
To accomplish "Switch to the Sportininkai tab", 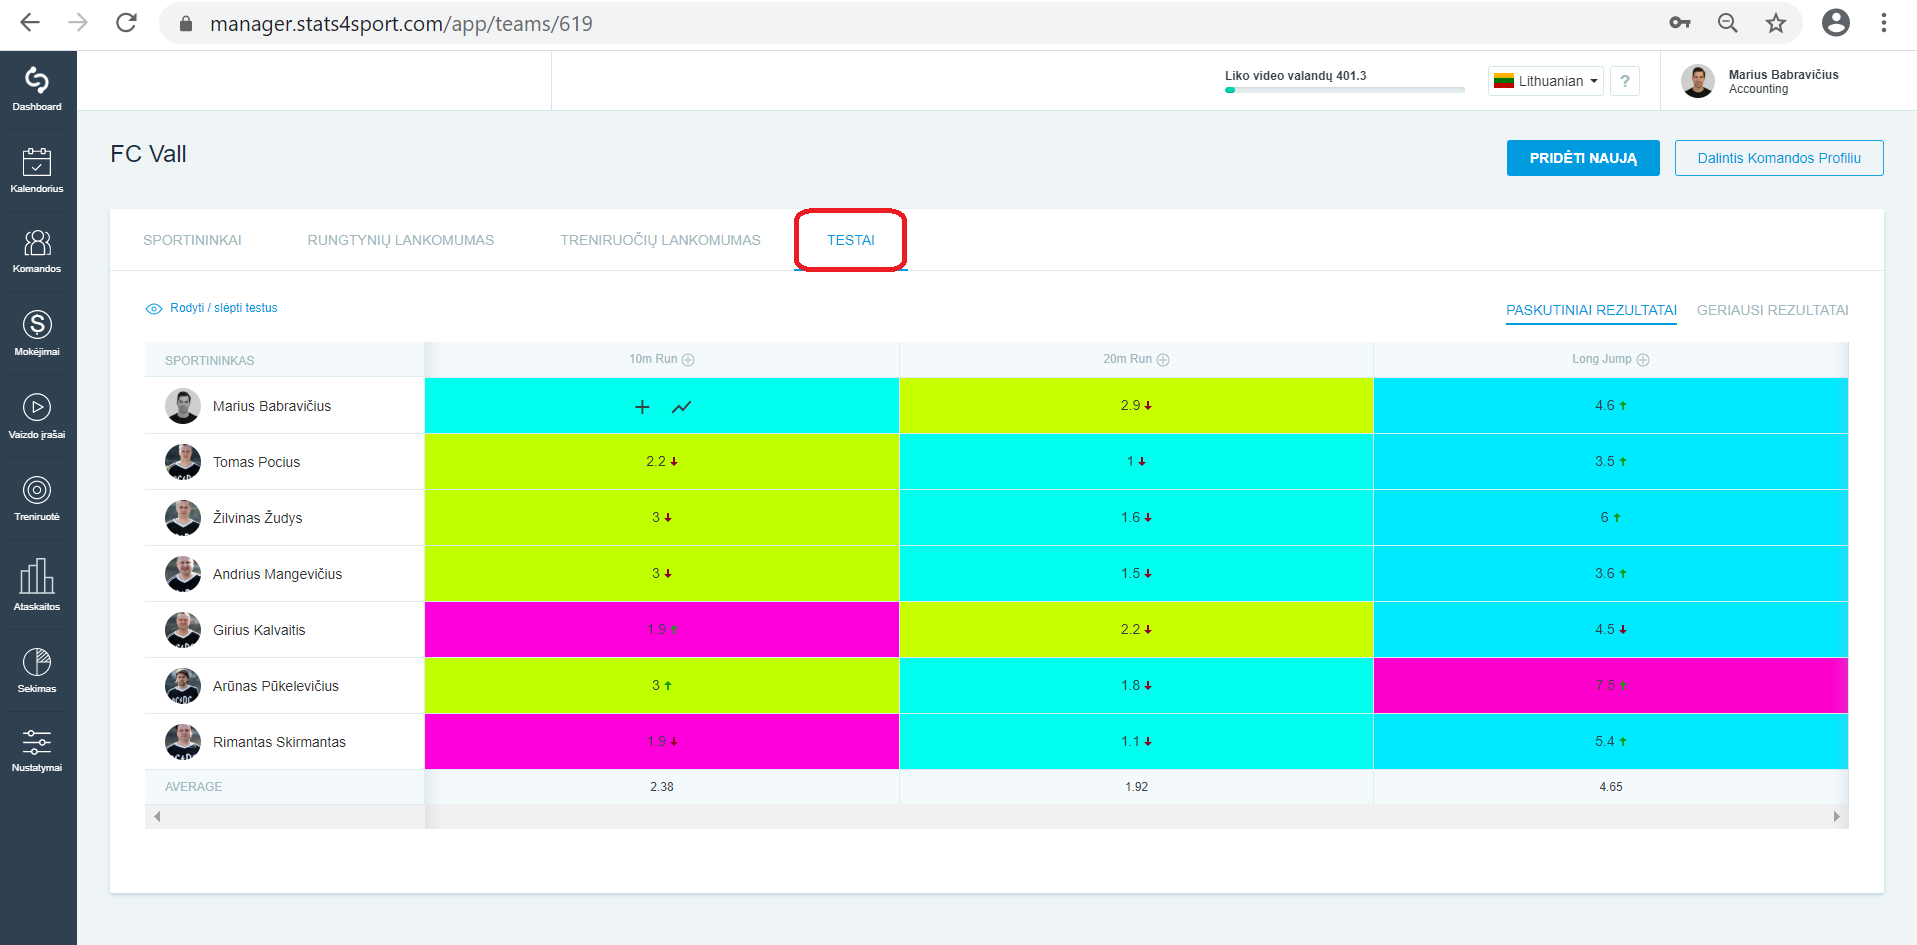I will (192, 240).
